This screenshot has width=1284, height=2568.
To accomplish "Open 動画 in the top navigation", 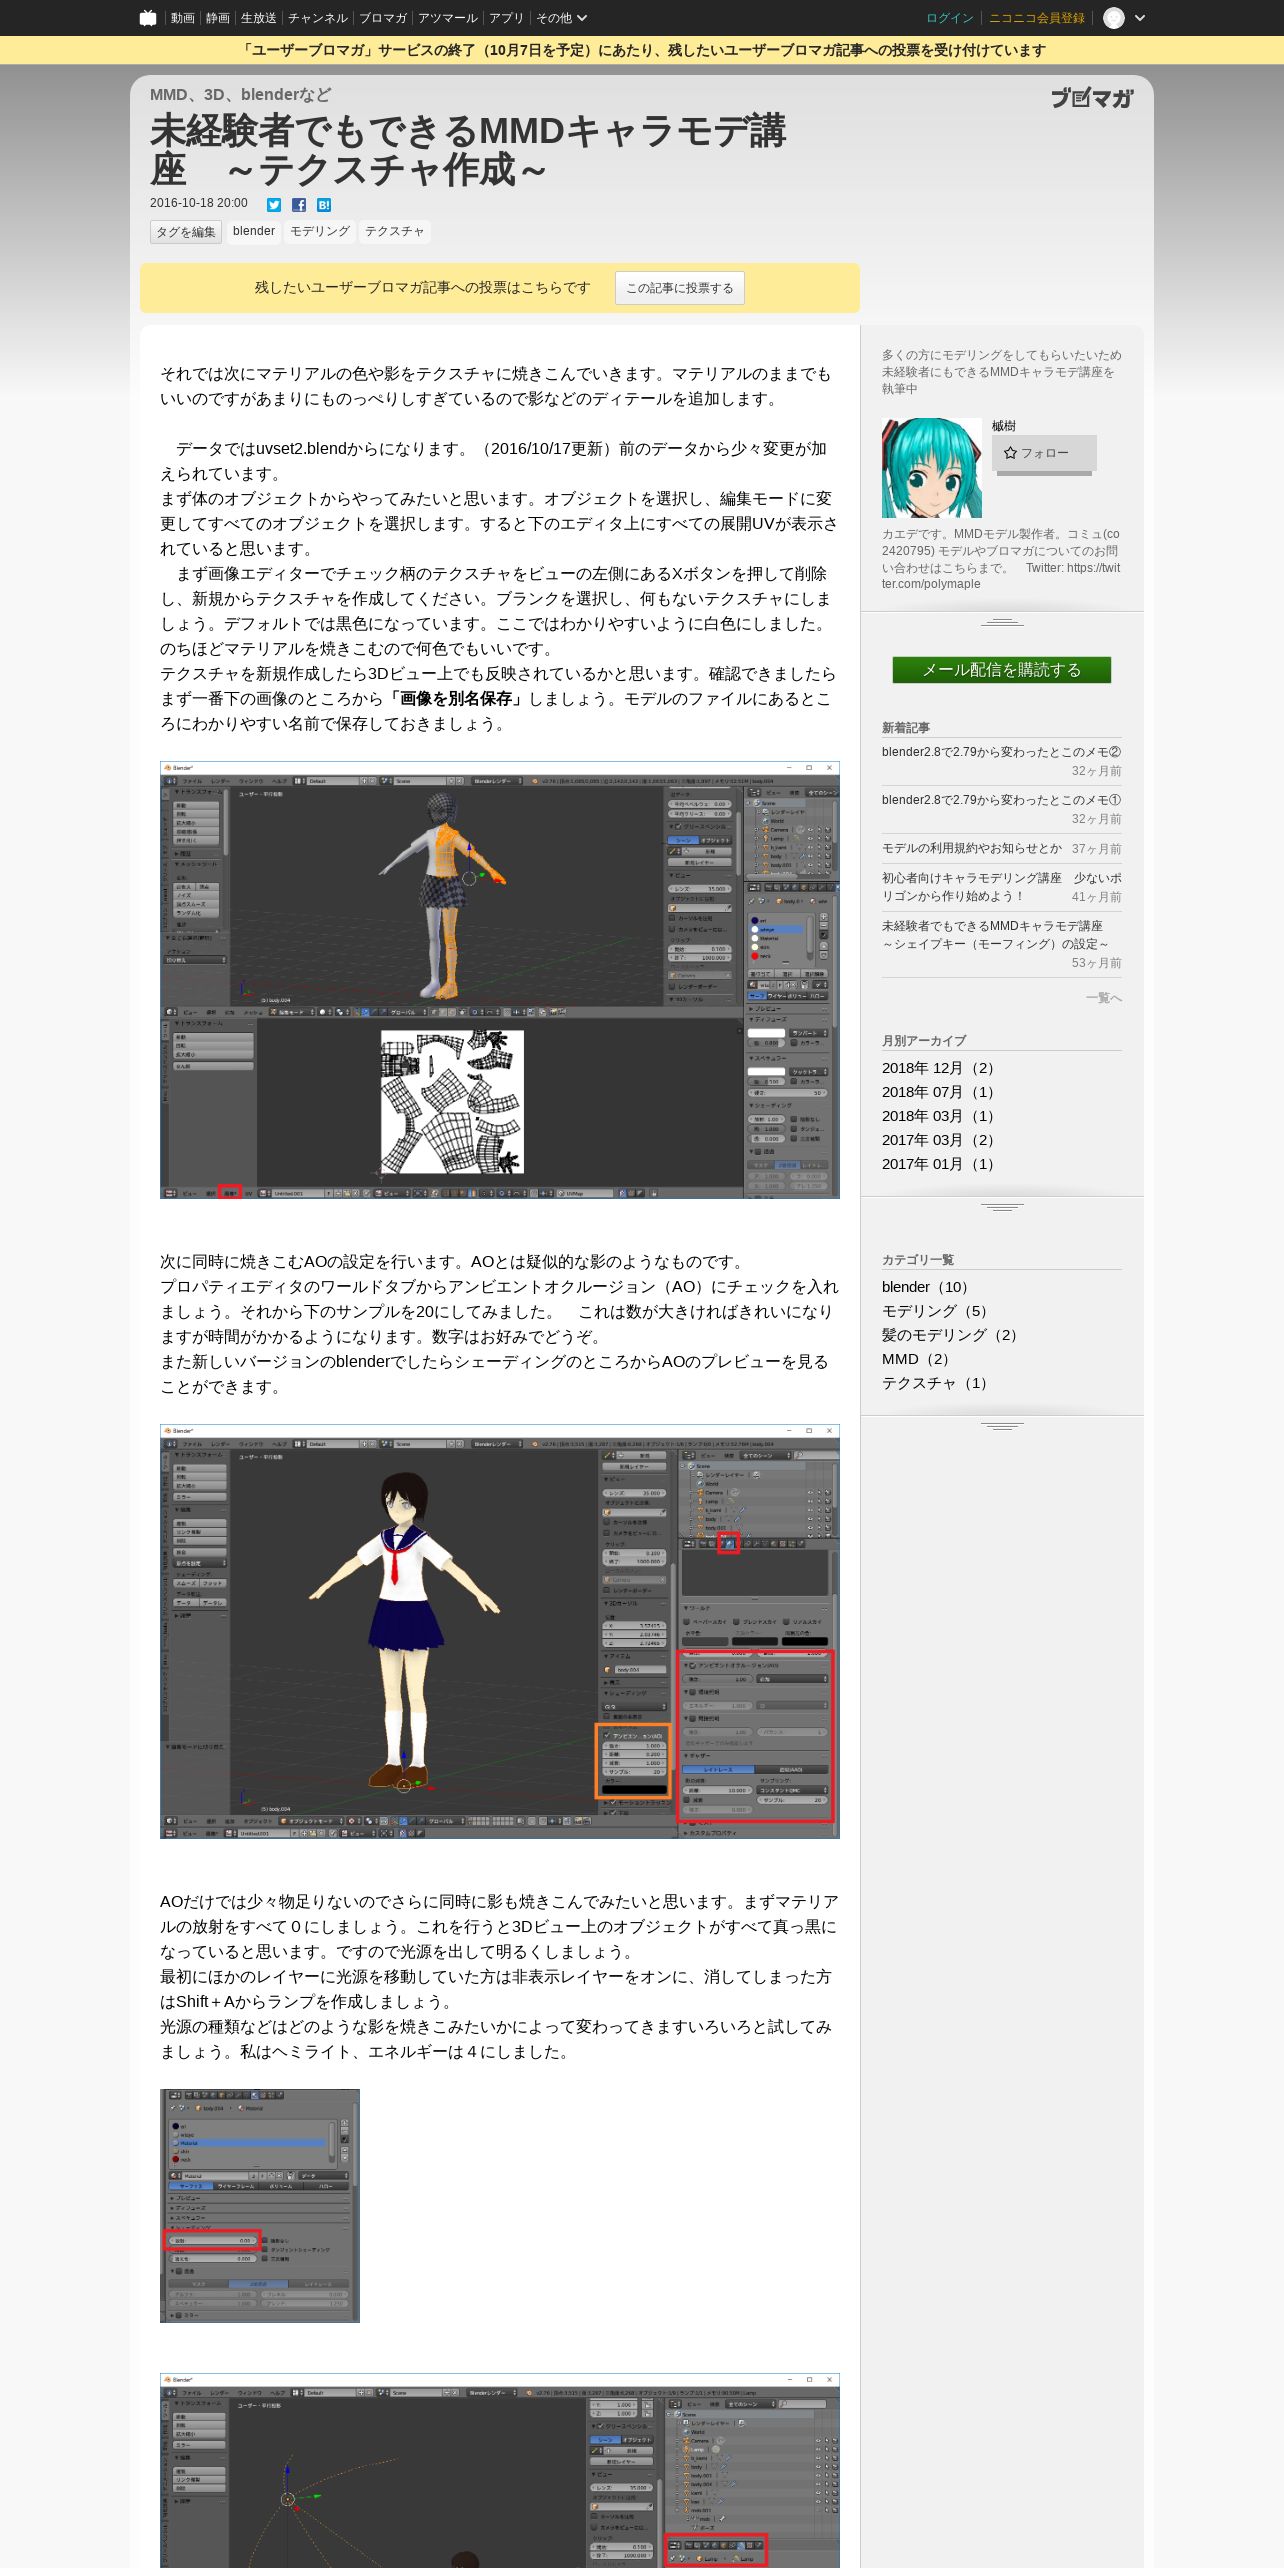I will [x=182, y=18].
